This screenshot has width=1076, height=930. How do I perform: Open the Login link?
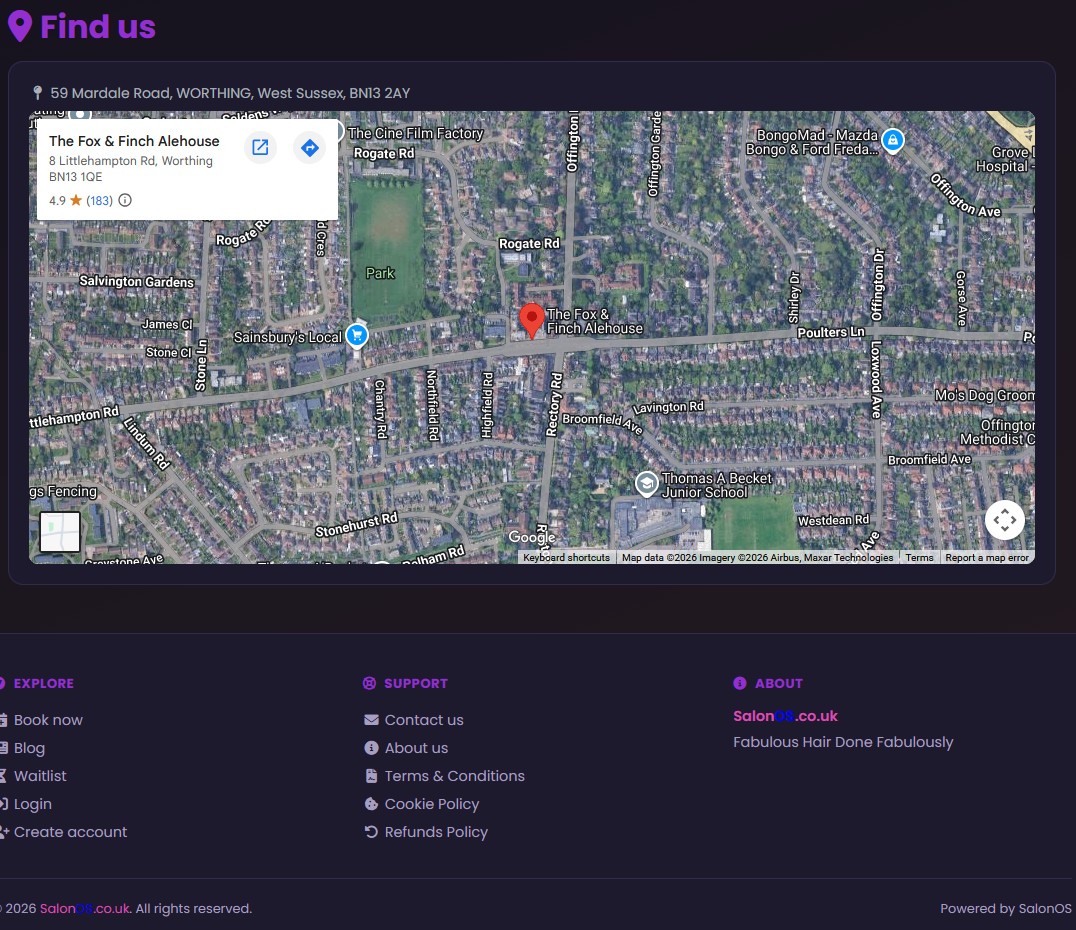pyautogui.click(x=33, y=804)
